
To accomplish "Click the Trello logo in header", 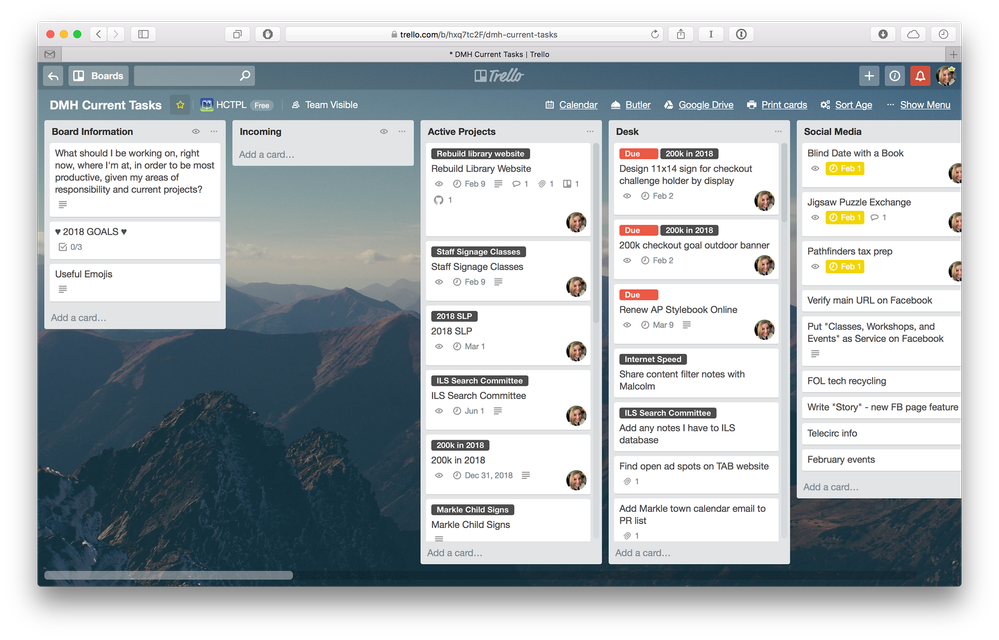I will point(499,76).
